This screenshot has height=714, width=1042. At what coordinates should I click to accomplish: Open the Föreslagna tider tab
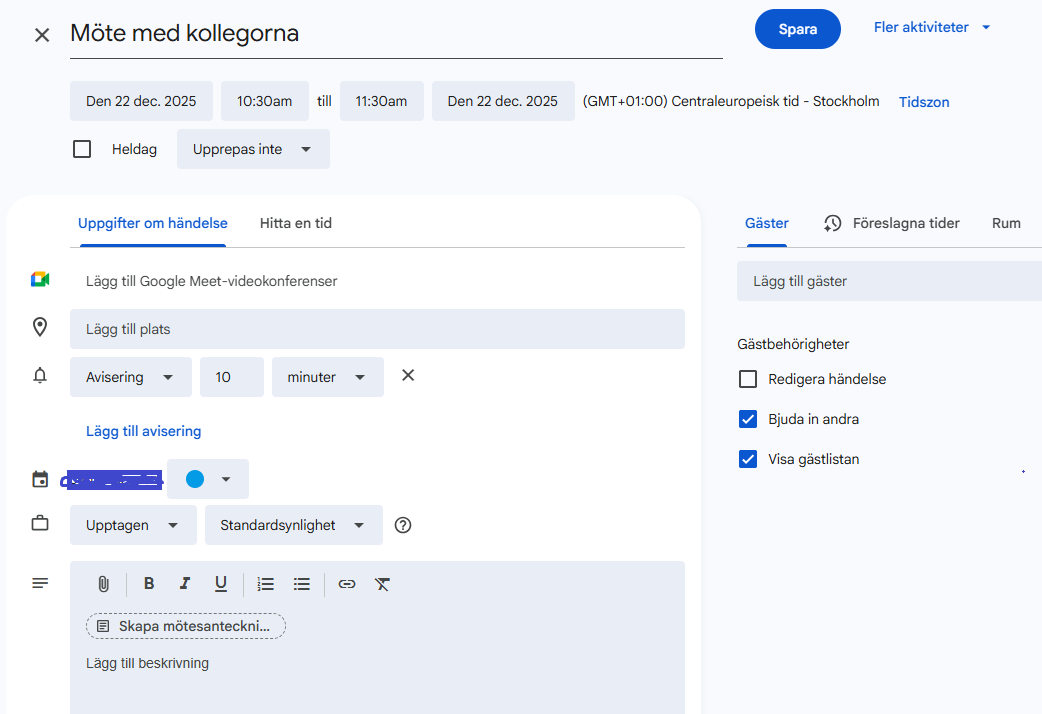pos(891,223)
